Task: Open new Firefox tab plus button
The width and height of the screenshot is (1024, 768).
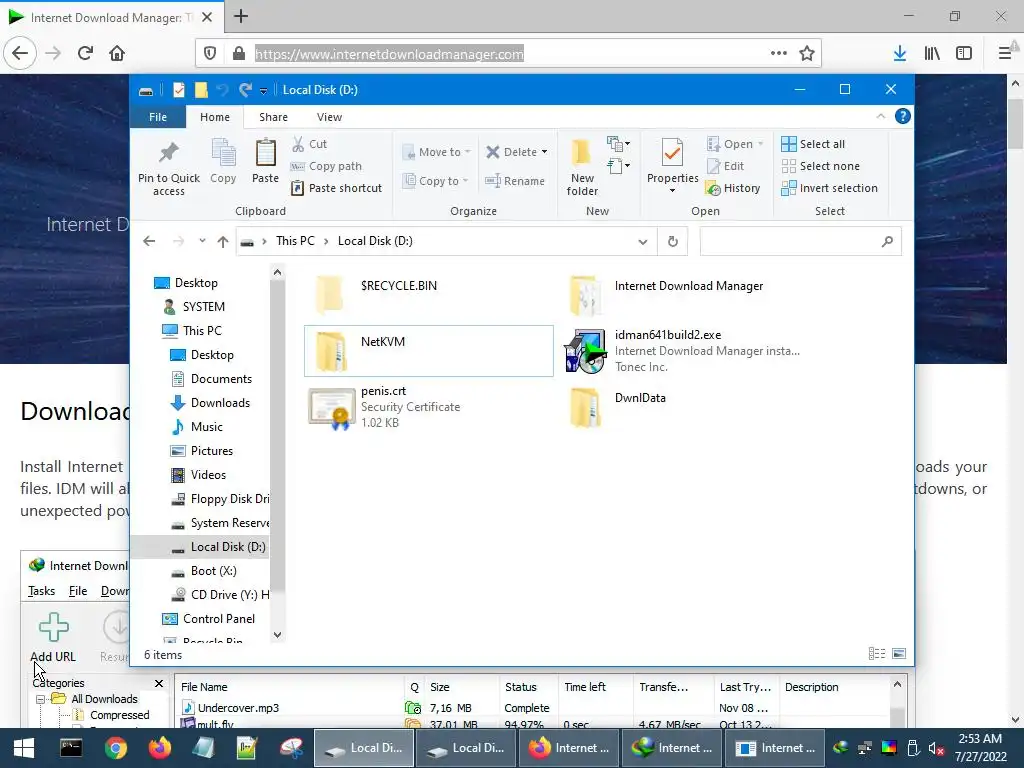Action: (241, 16)
